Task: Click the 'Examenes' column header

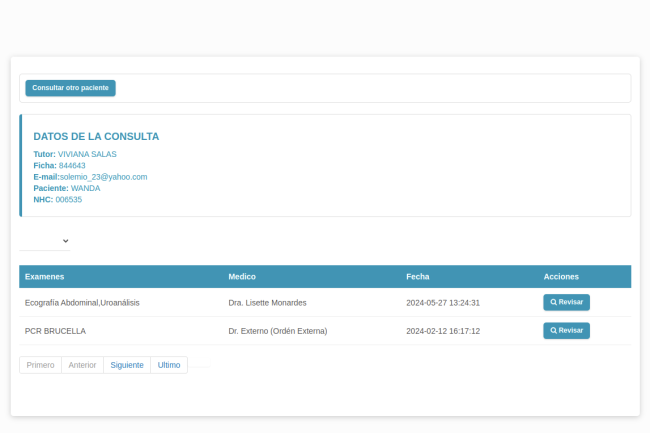Action: 45,276
